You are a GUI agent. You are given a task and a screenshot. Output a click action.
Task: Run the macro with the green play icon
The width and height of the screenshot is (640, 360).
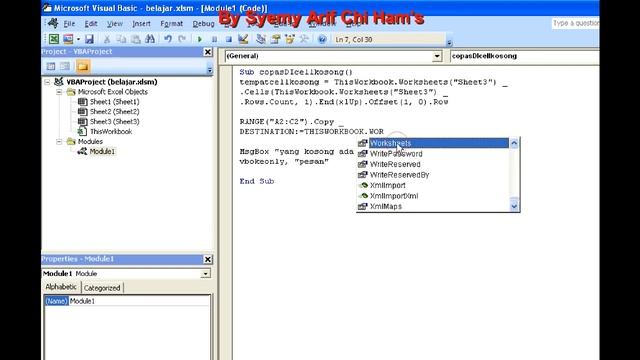tap(200, 39)
